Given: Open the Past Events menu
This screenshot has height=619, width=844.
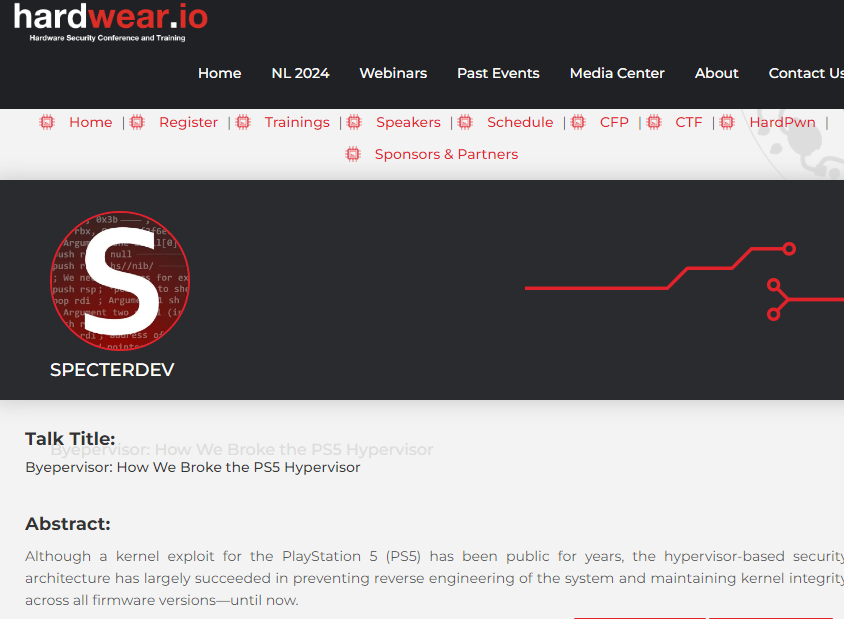Looking at the screenshot, I should coord(498,73).
